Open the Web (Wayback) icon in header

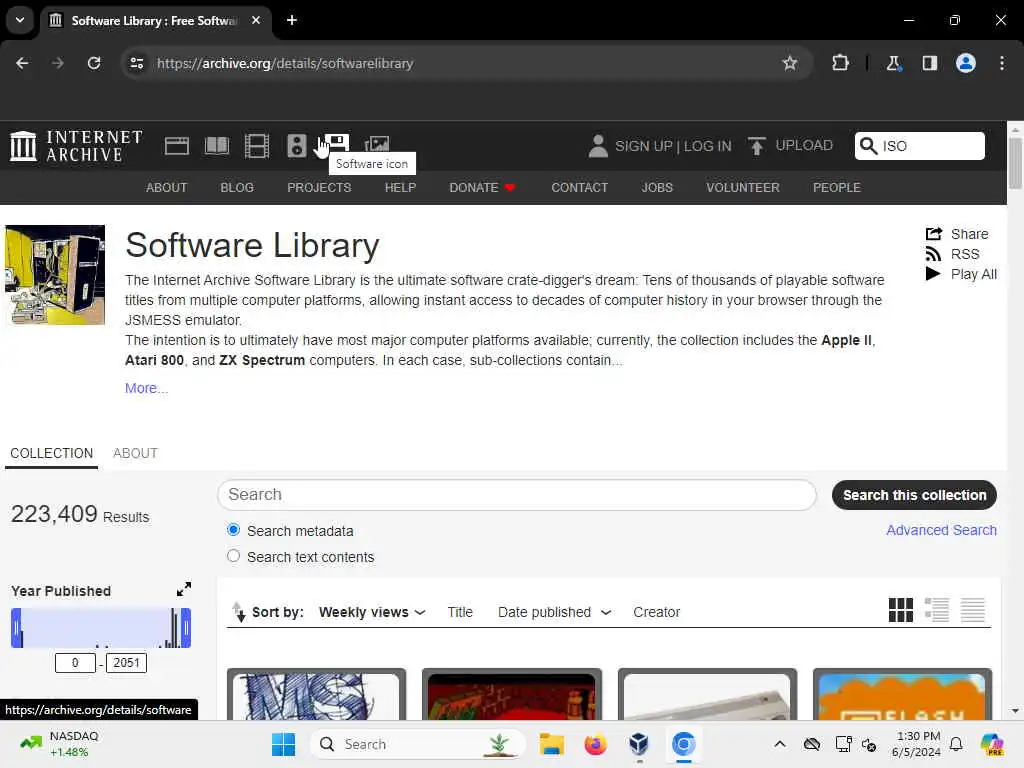(x=176, y=146)
